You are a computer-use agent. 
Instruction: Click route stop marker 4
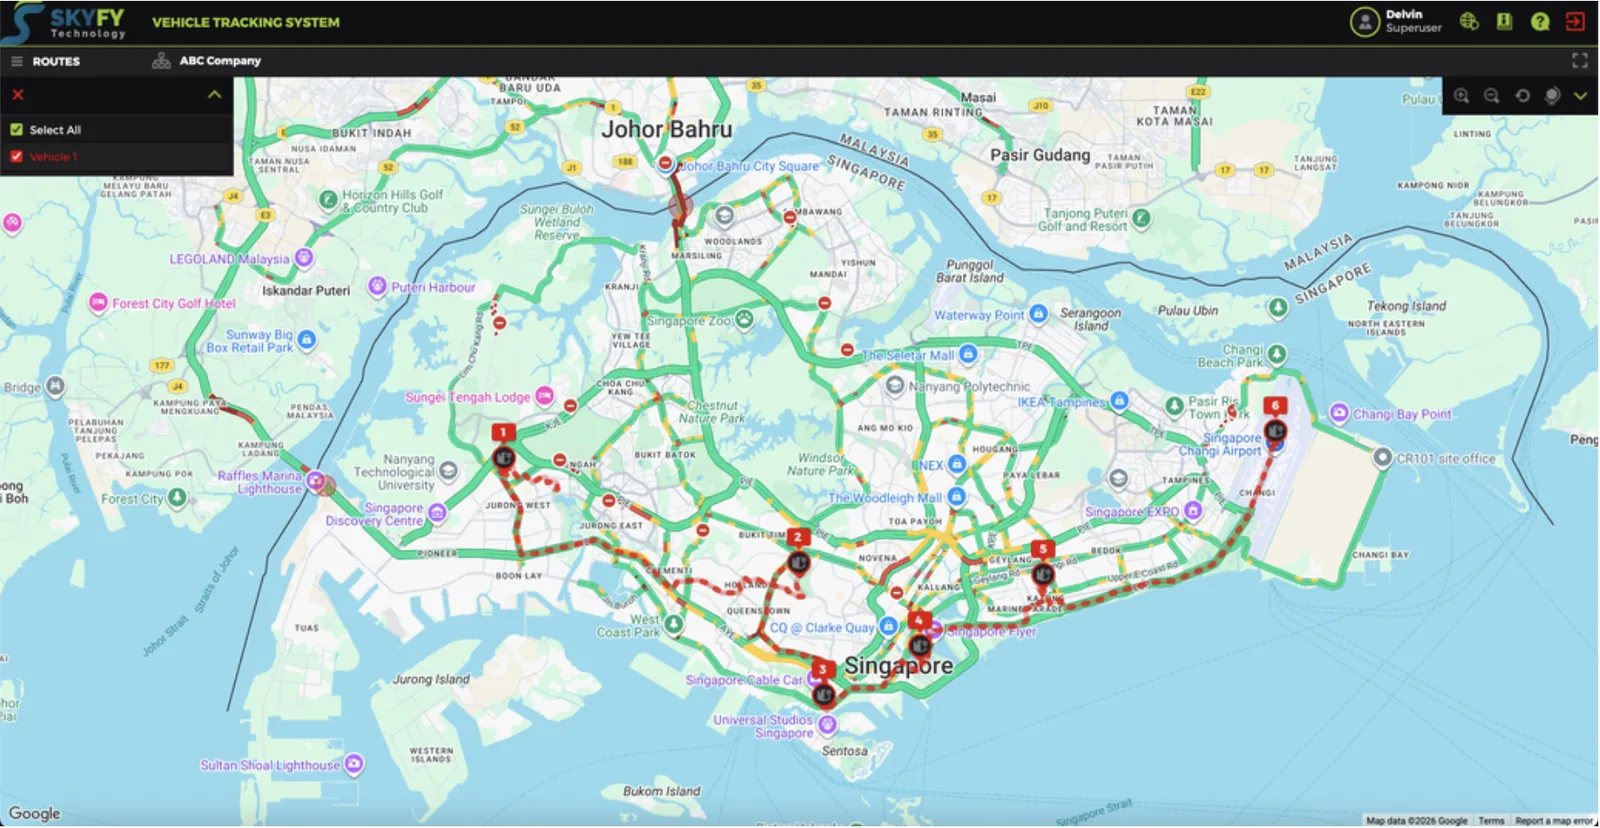919,634
